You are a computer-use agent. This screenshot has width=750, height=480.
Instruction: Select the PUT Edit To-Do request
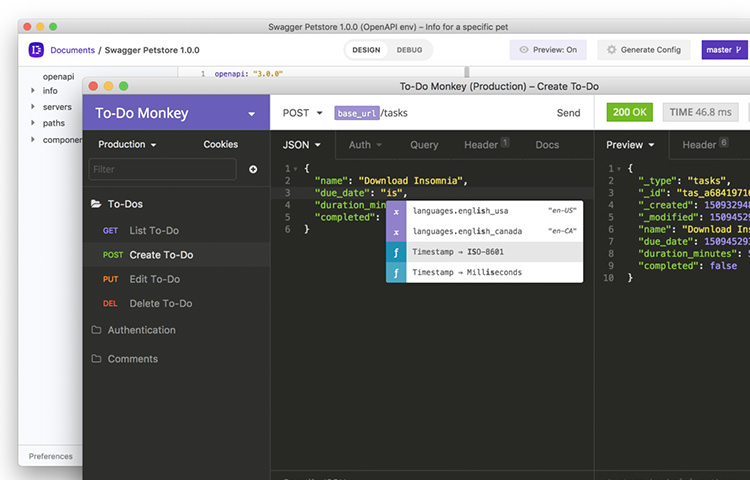176,279
